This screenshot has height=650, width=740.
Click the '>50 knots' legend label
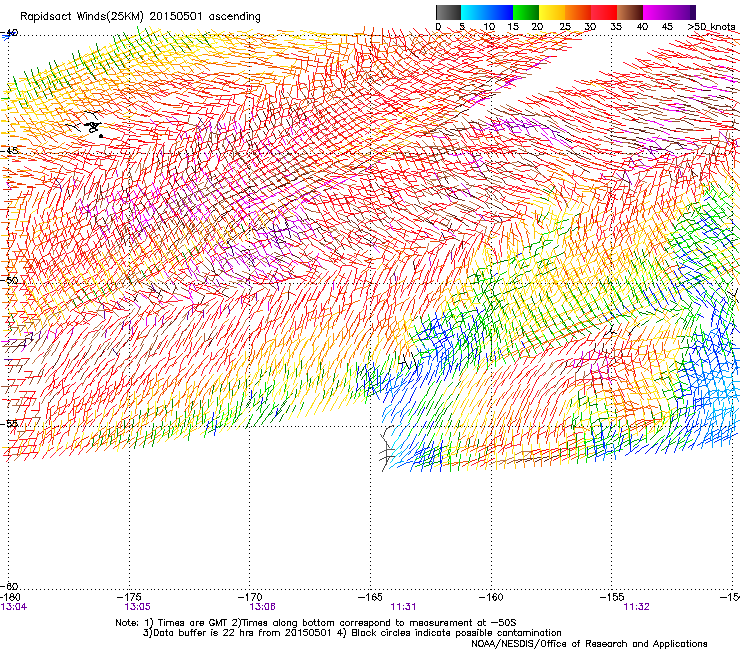tap(711, 27)
